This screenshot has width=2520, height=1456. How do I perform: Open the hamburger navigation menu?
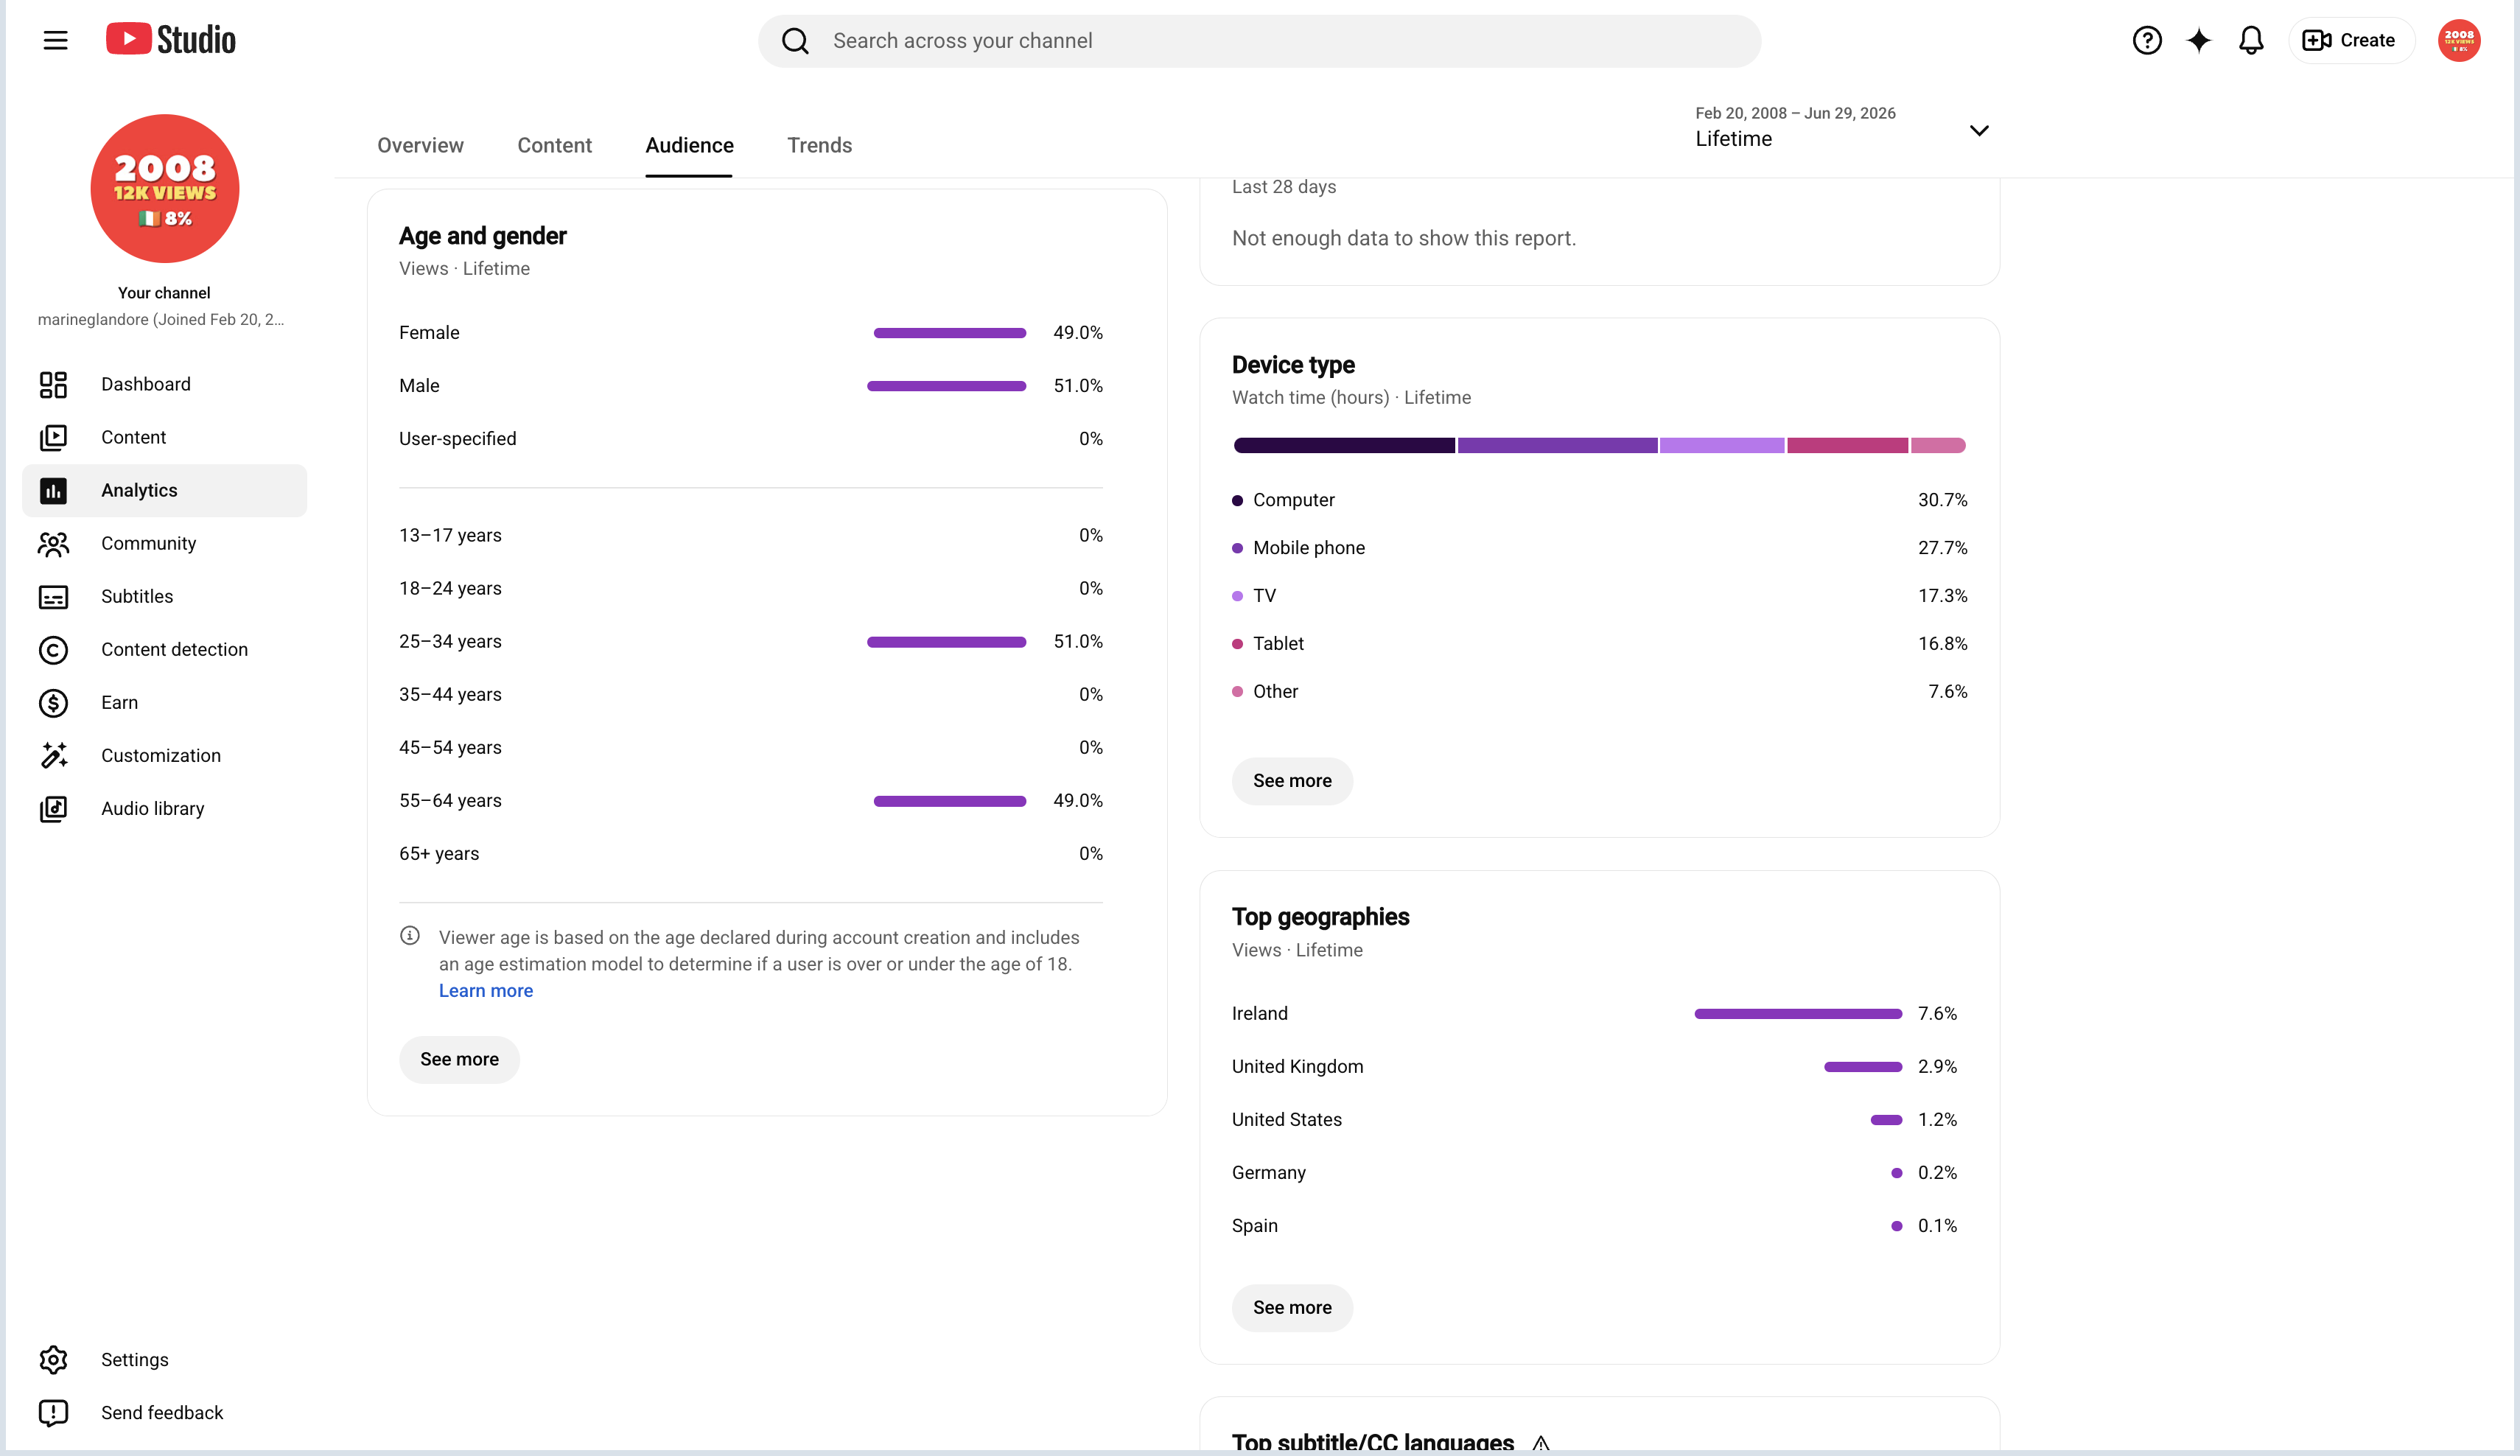55,40
